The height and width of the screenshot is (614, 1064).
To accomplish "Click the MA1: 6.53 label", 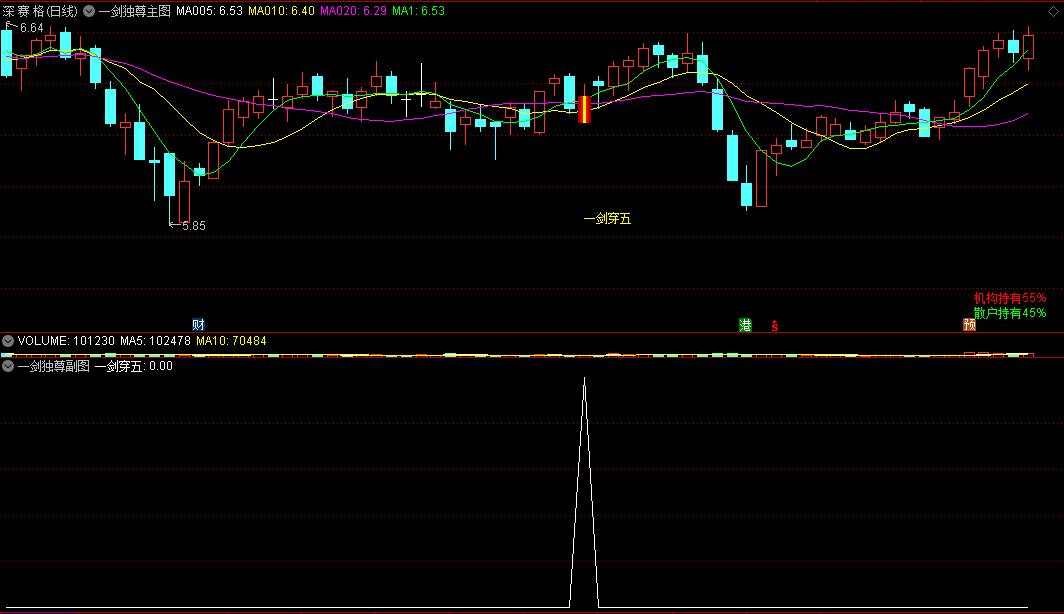I will click(418, 11).
